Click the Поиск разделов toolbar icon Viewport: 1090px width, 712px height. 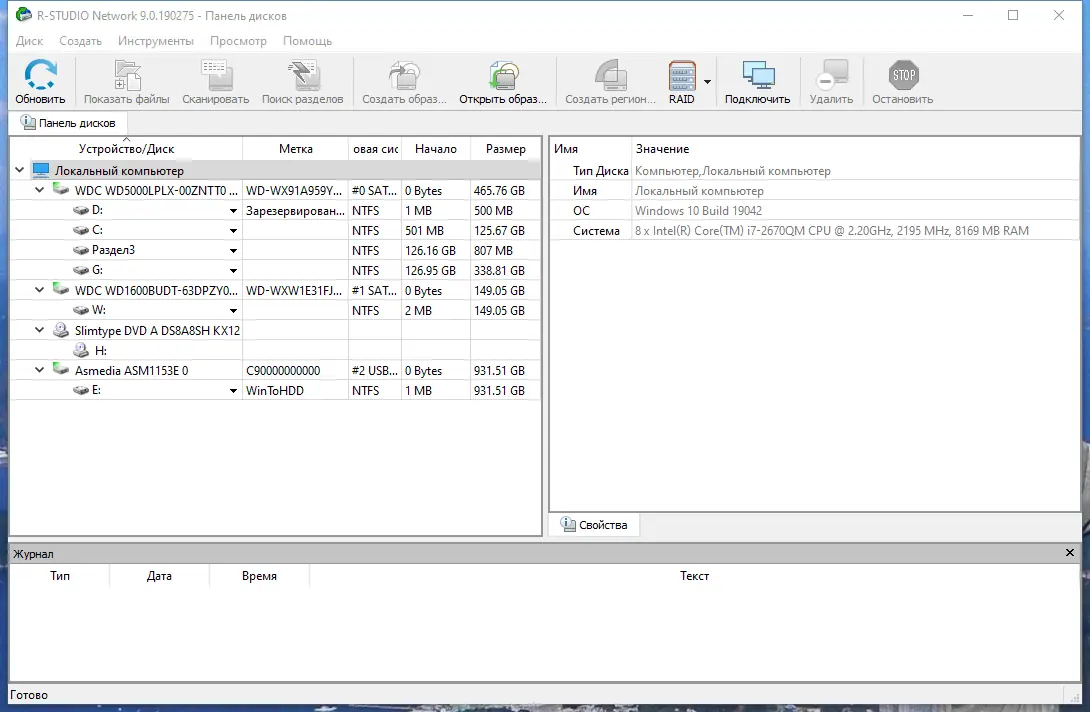pos(303,74)
